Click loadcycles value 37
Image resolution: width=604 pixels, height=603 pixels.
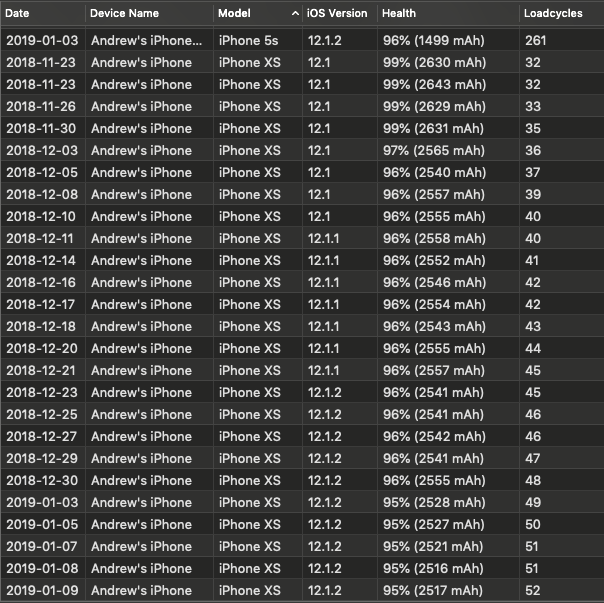point(533,172)
